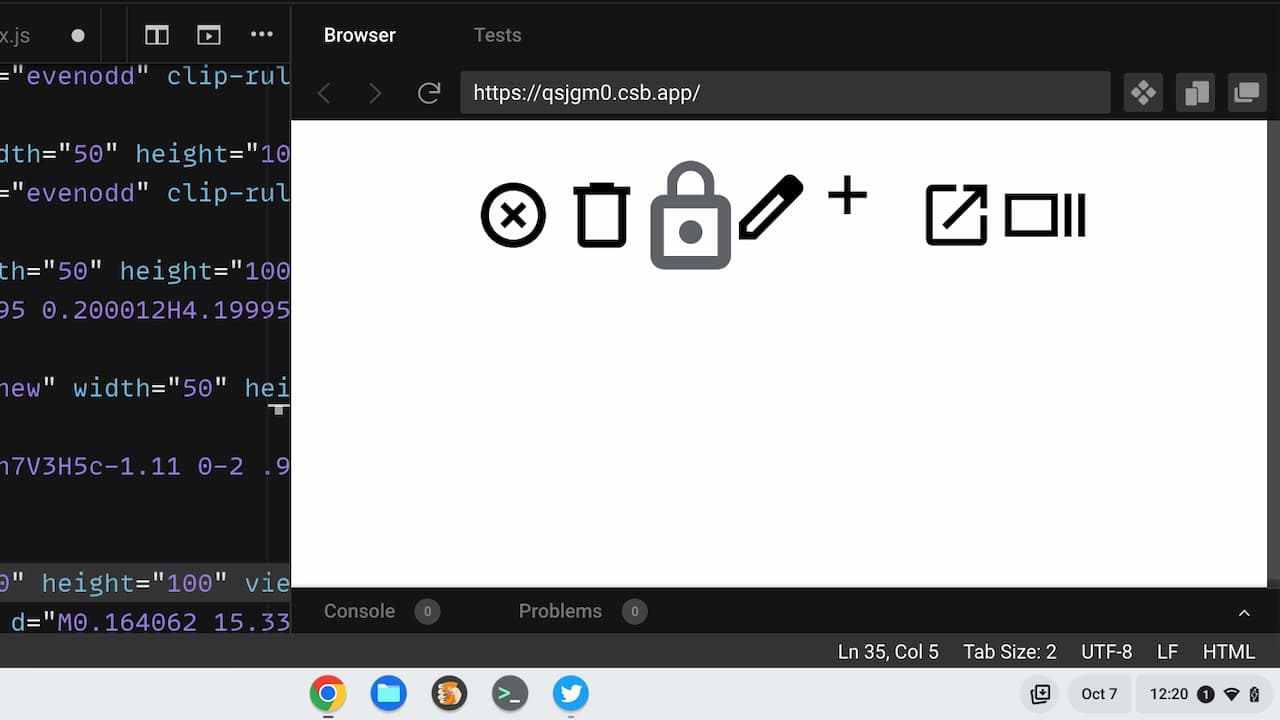Screen dimensions: 1280x720
Task: Refresh the preview browser page
Action: click(x=429, y=93)
